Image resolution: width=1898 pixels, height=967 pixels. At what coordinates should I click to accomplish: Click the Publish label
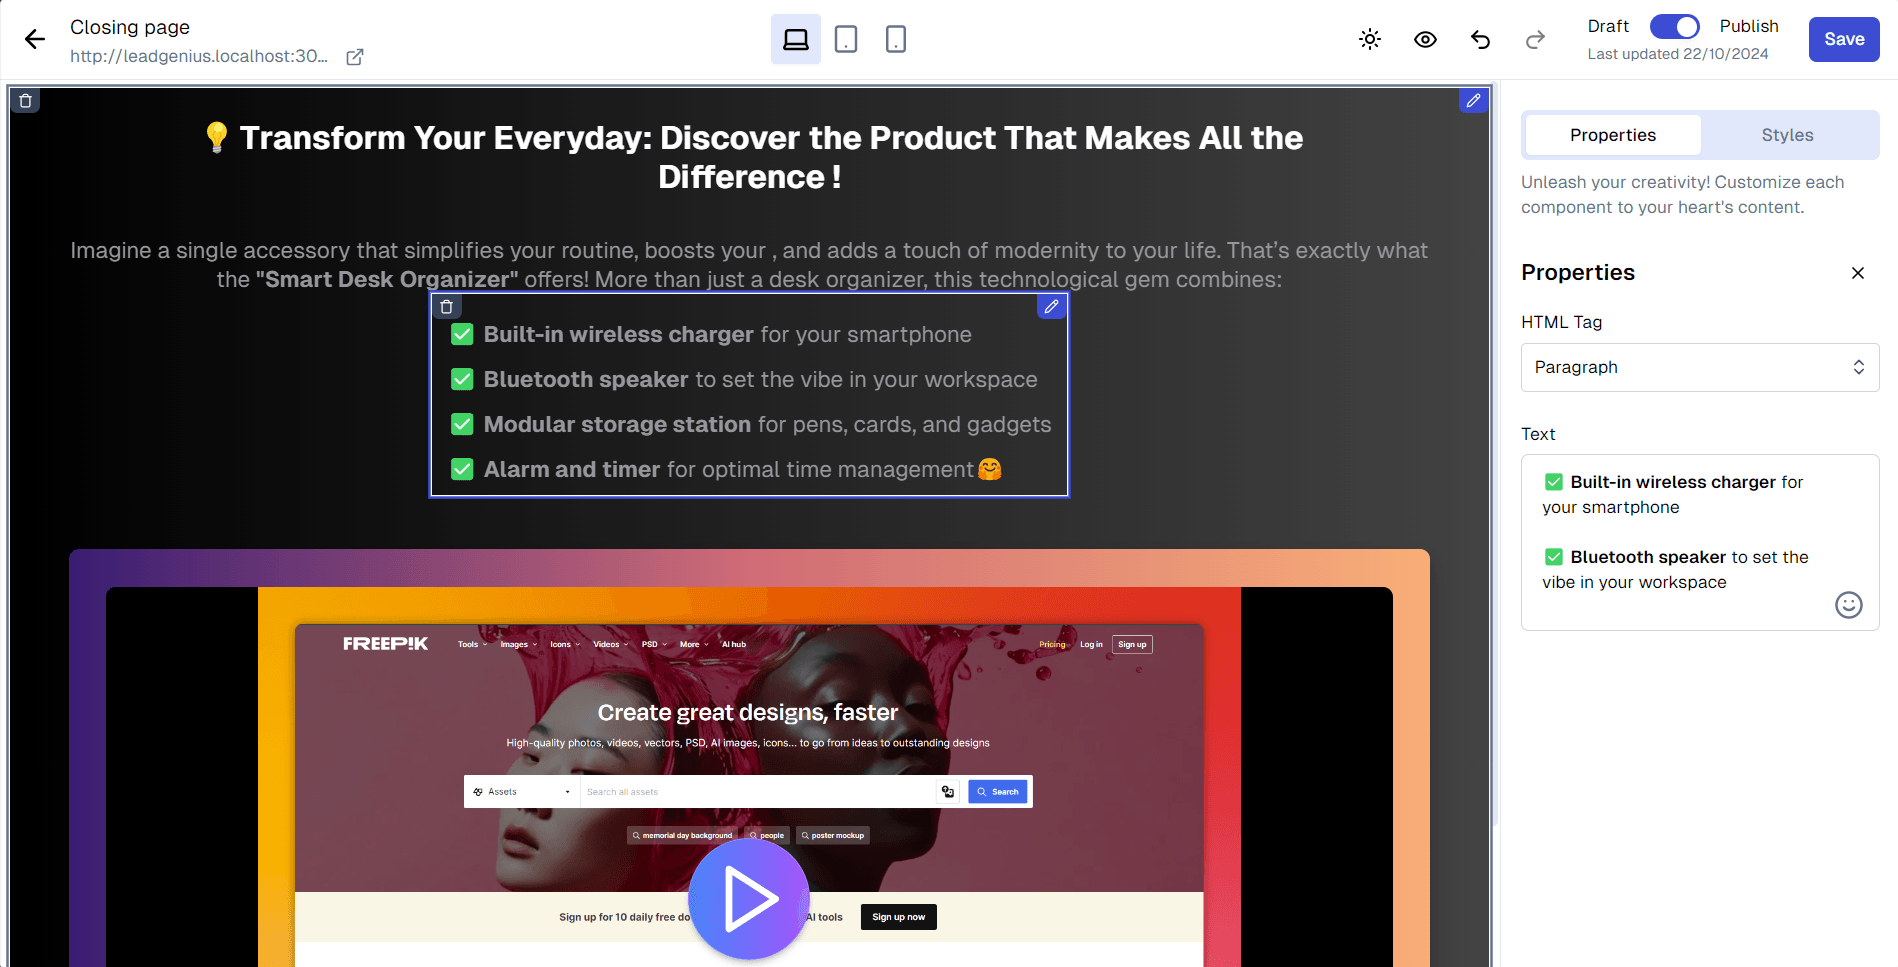tap(1749, 26)
